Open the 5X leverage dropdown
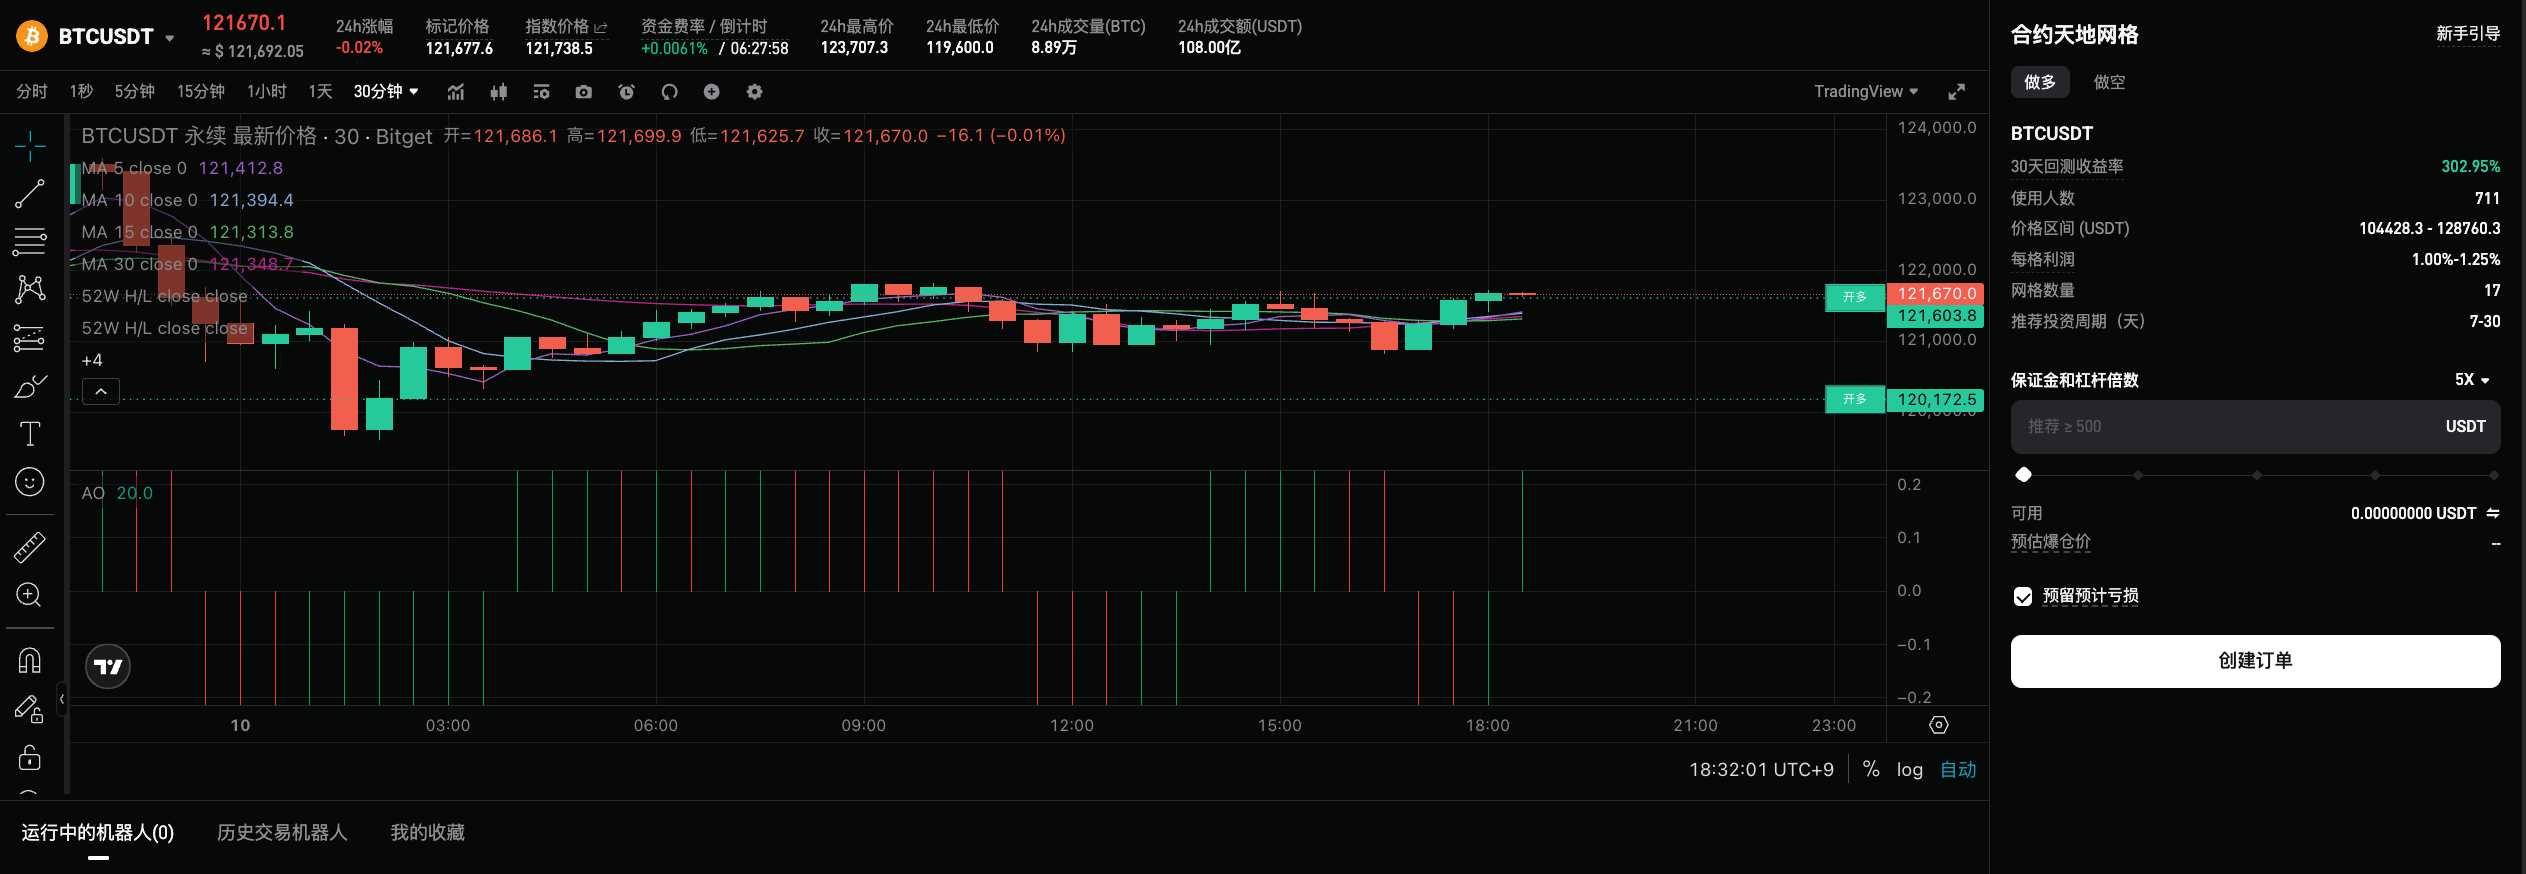 2472,380
